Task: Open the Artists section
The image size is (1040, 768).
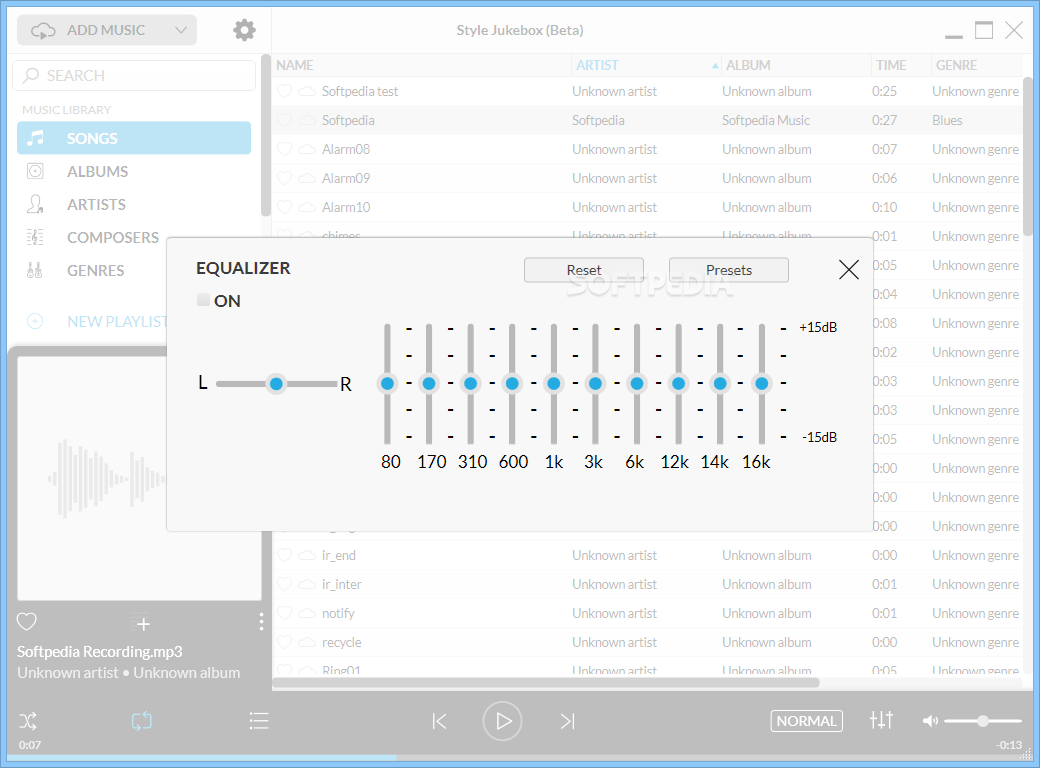Action: (96, 204)
